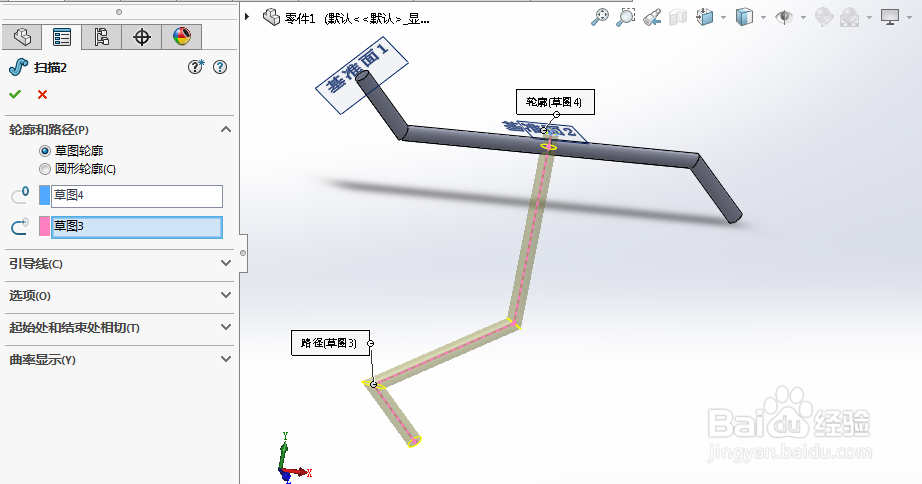This screenshot has height=484, width=922.
Task: Click the Edit Appearance icon
Action: 824,17
